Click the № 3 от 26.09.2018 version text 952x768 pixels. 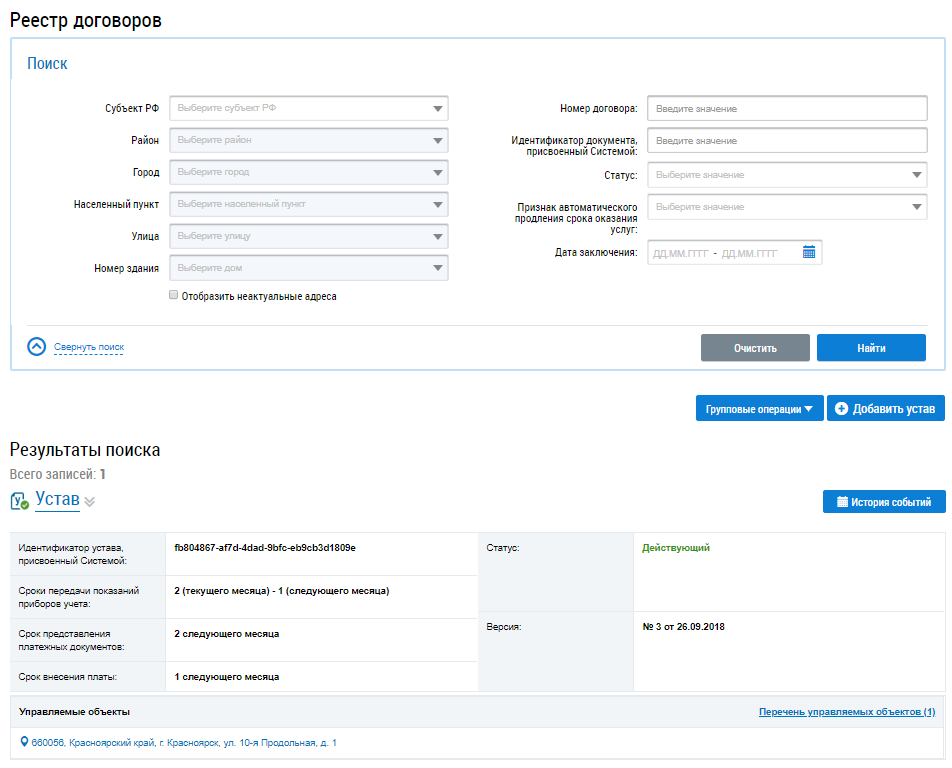[x=684, y=627]
